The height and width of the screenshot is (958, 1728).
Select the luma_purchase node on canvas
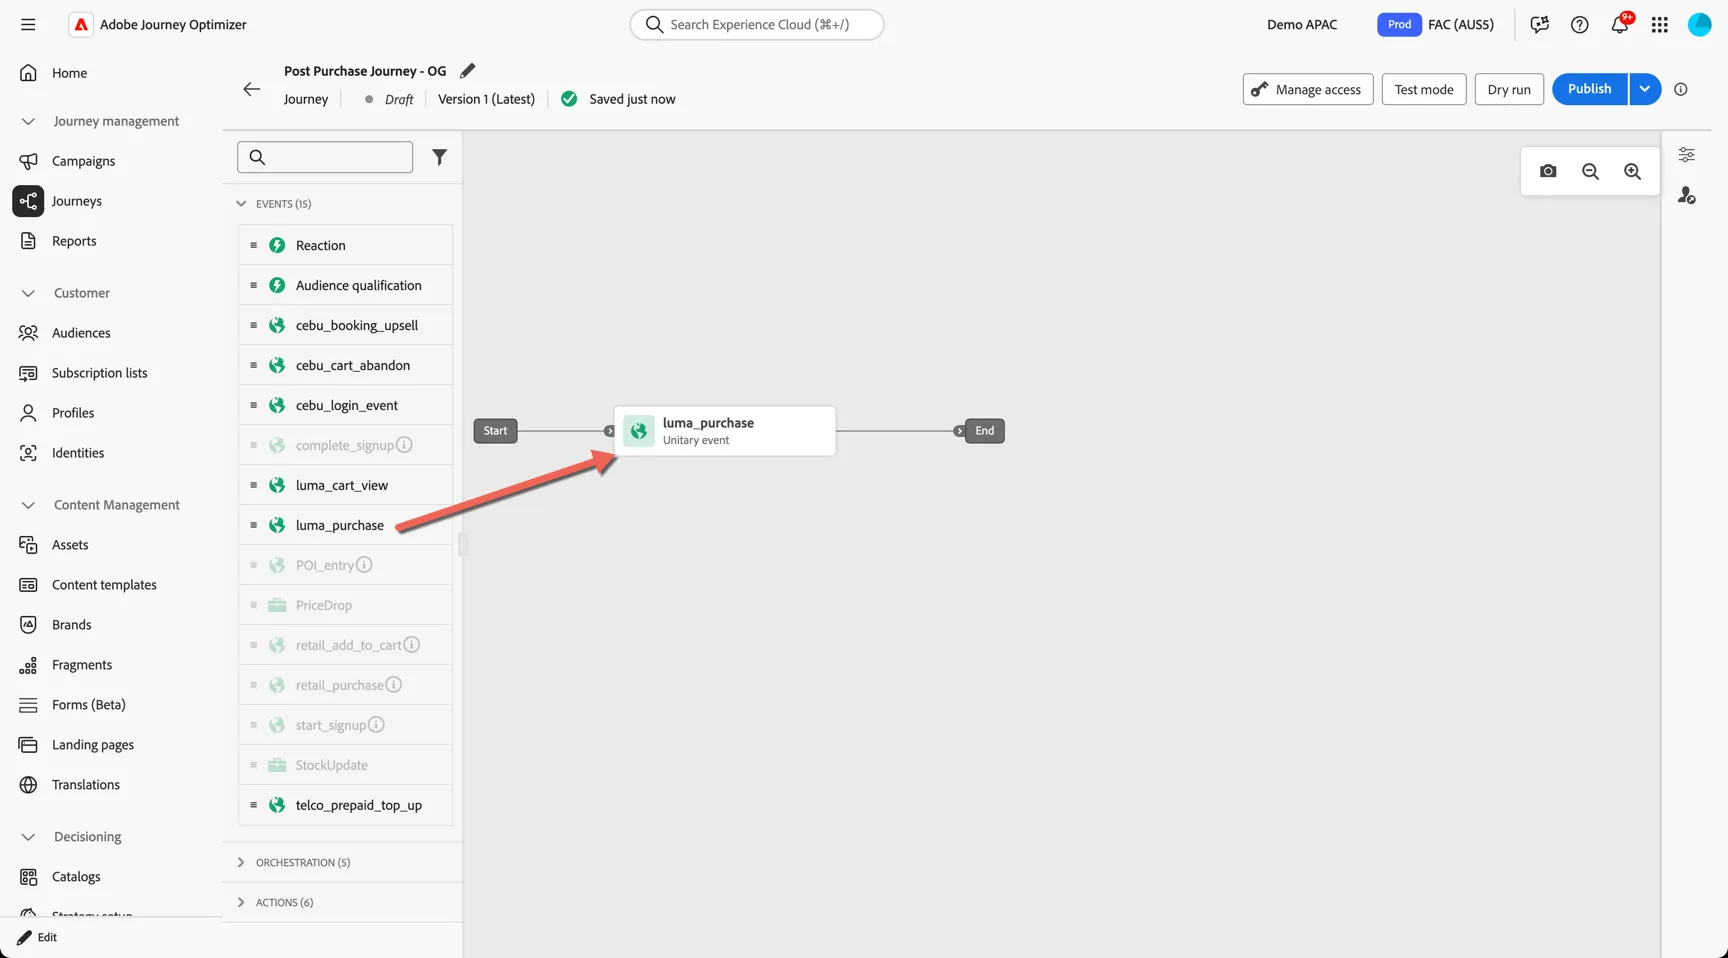[725, 431]
